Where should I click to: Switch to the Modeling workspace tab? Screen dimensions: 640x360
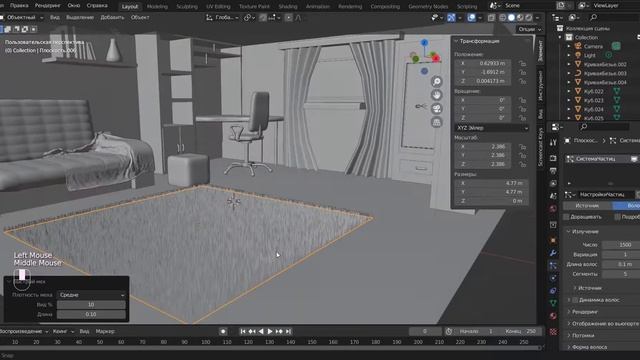157,7
